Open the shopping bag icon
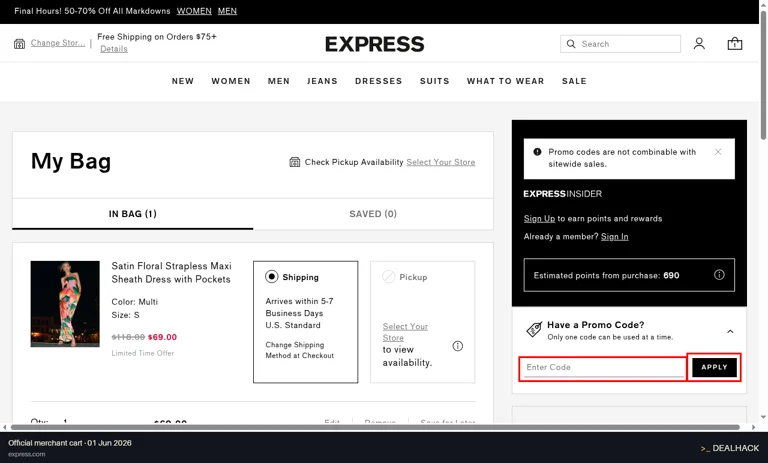The height and width of the screenshot is (463, 768). tap(734, 44)
